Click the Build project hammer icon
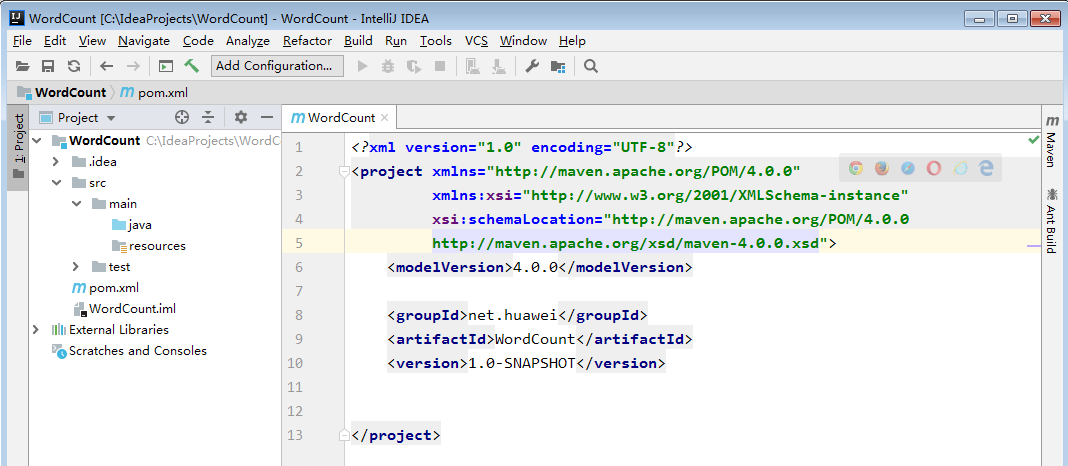Image resolution: width=1068 pixels, height=466 pixels. pos(191,66)
